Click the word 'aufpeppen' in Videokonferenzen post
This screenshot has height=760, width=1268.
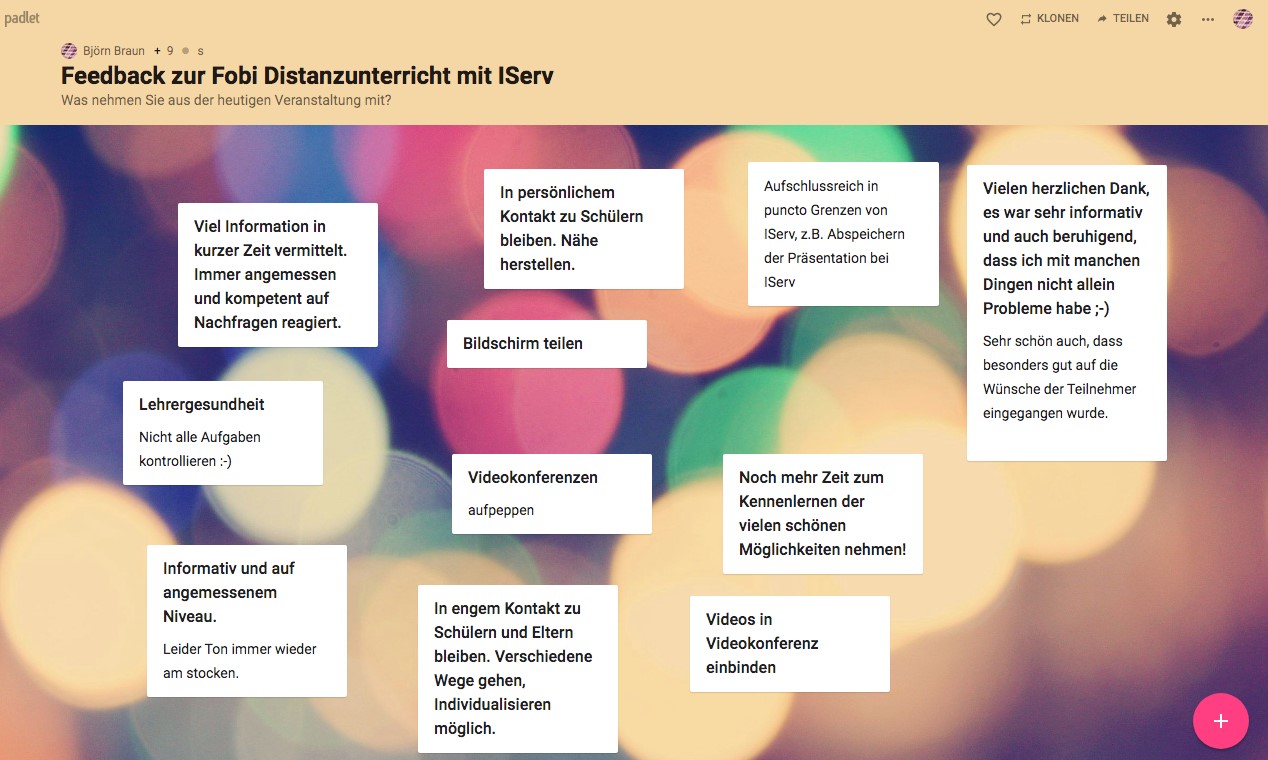[501, 510]
